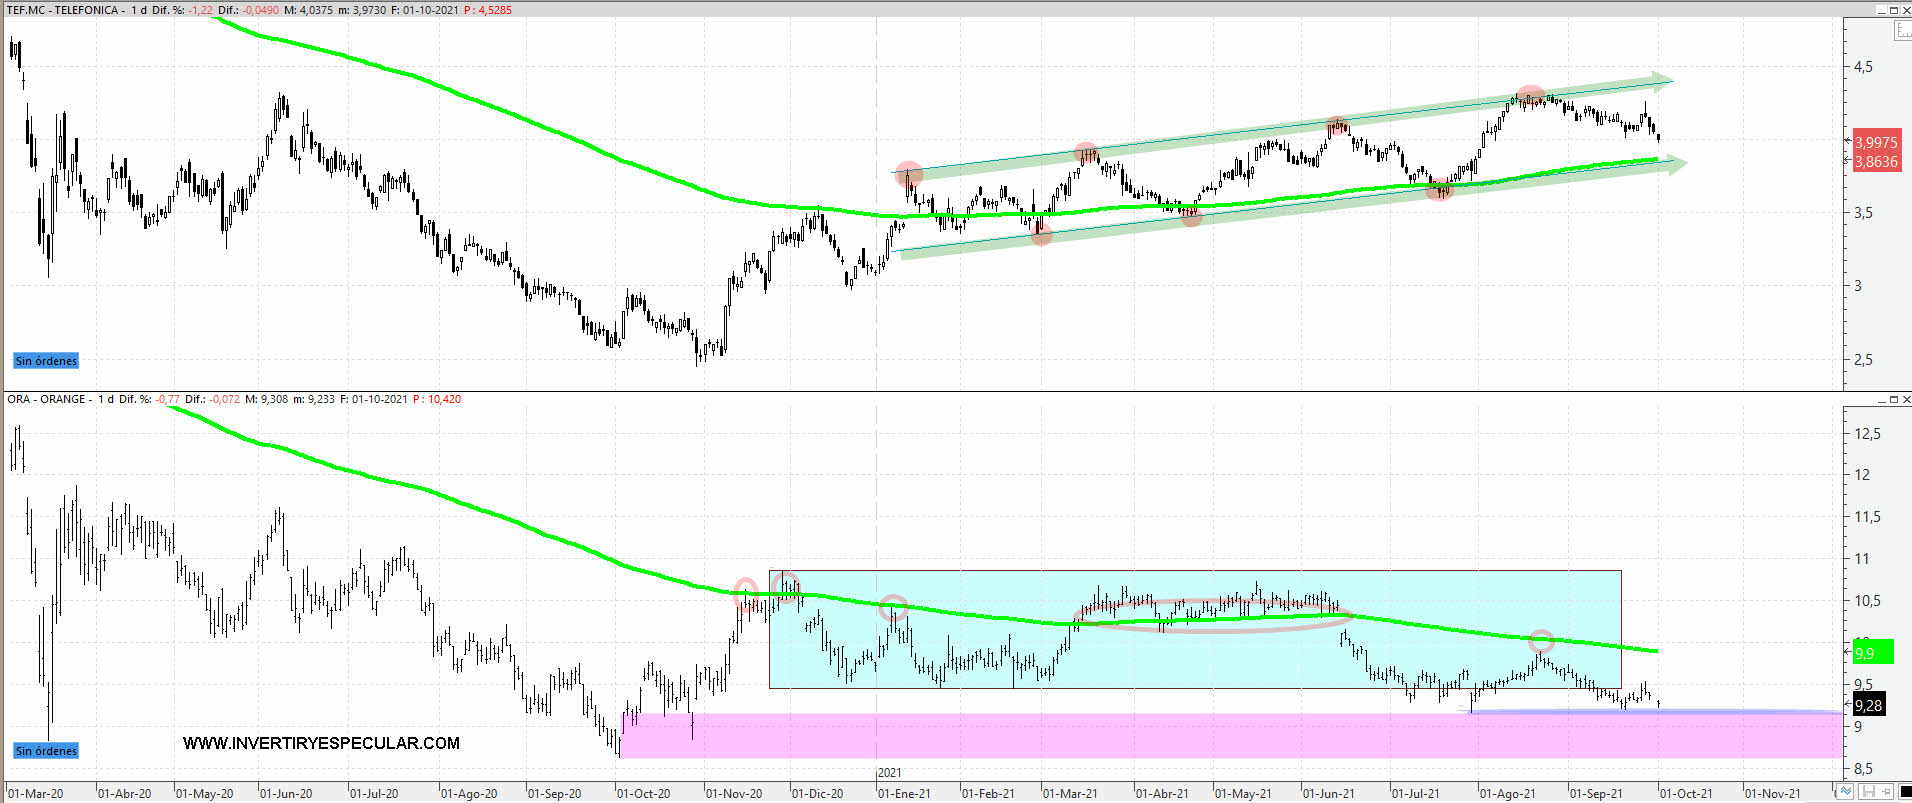Click the floppy disk save icon
The image size is (1912, 803).
[x=1866, y=793]
